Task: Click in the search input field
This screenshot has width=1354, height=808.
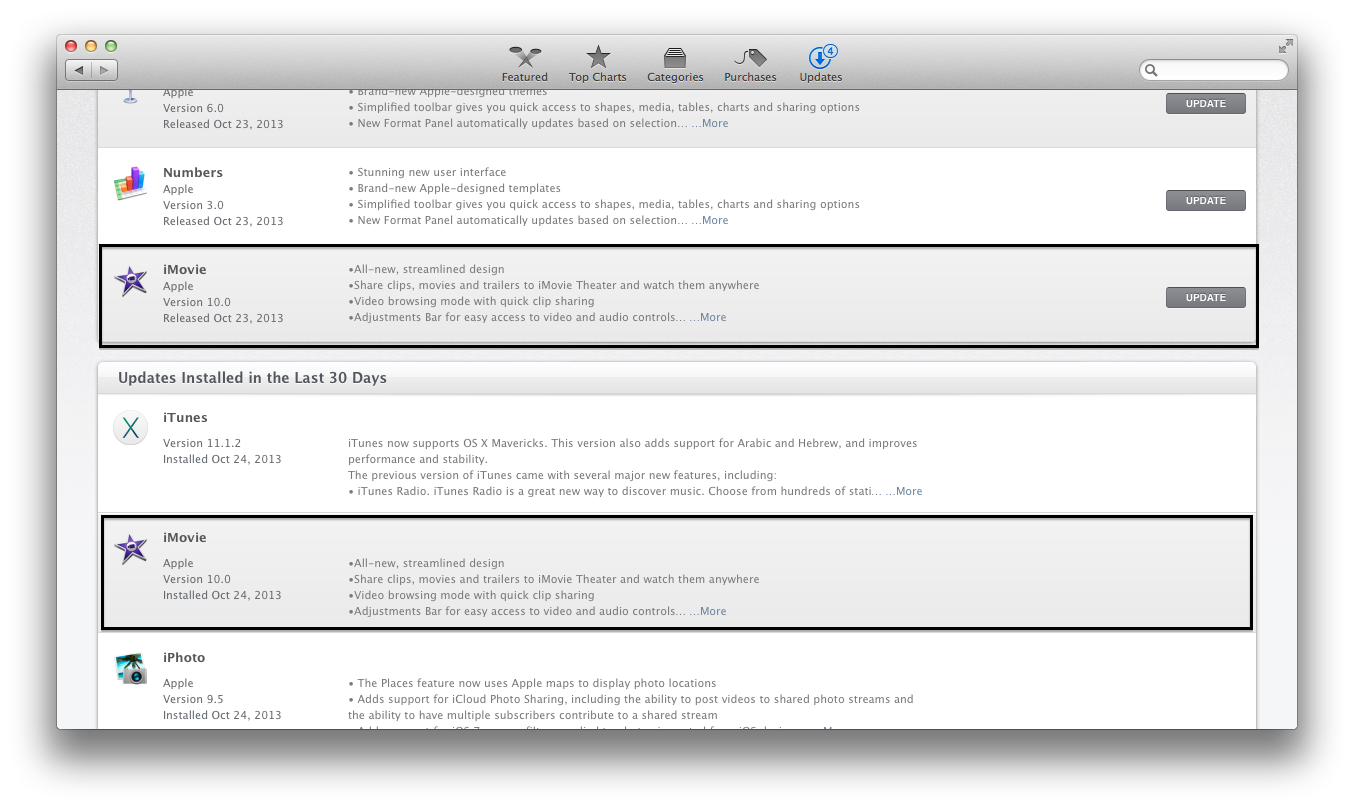Action: click(1214, 70)
